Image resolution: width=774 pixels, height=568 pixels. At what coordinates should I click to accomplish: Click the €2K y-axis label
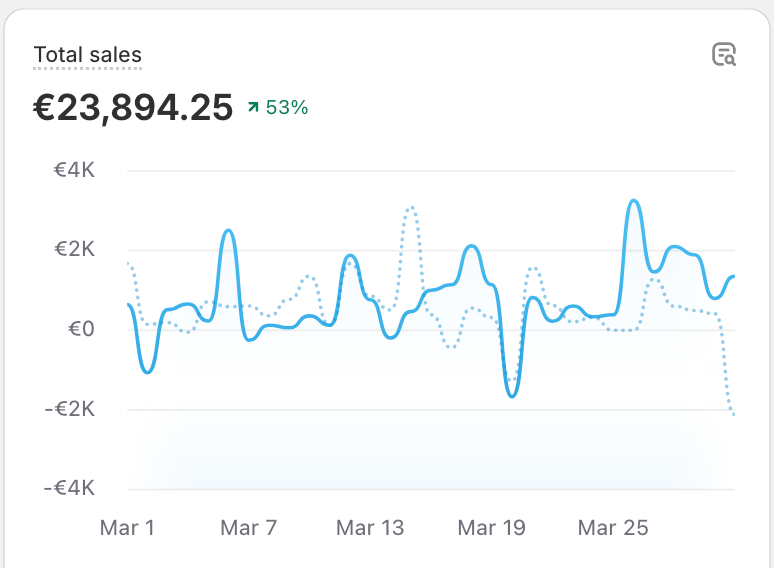click(x=74, y=249)
